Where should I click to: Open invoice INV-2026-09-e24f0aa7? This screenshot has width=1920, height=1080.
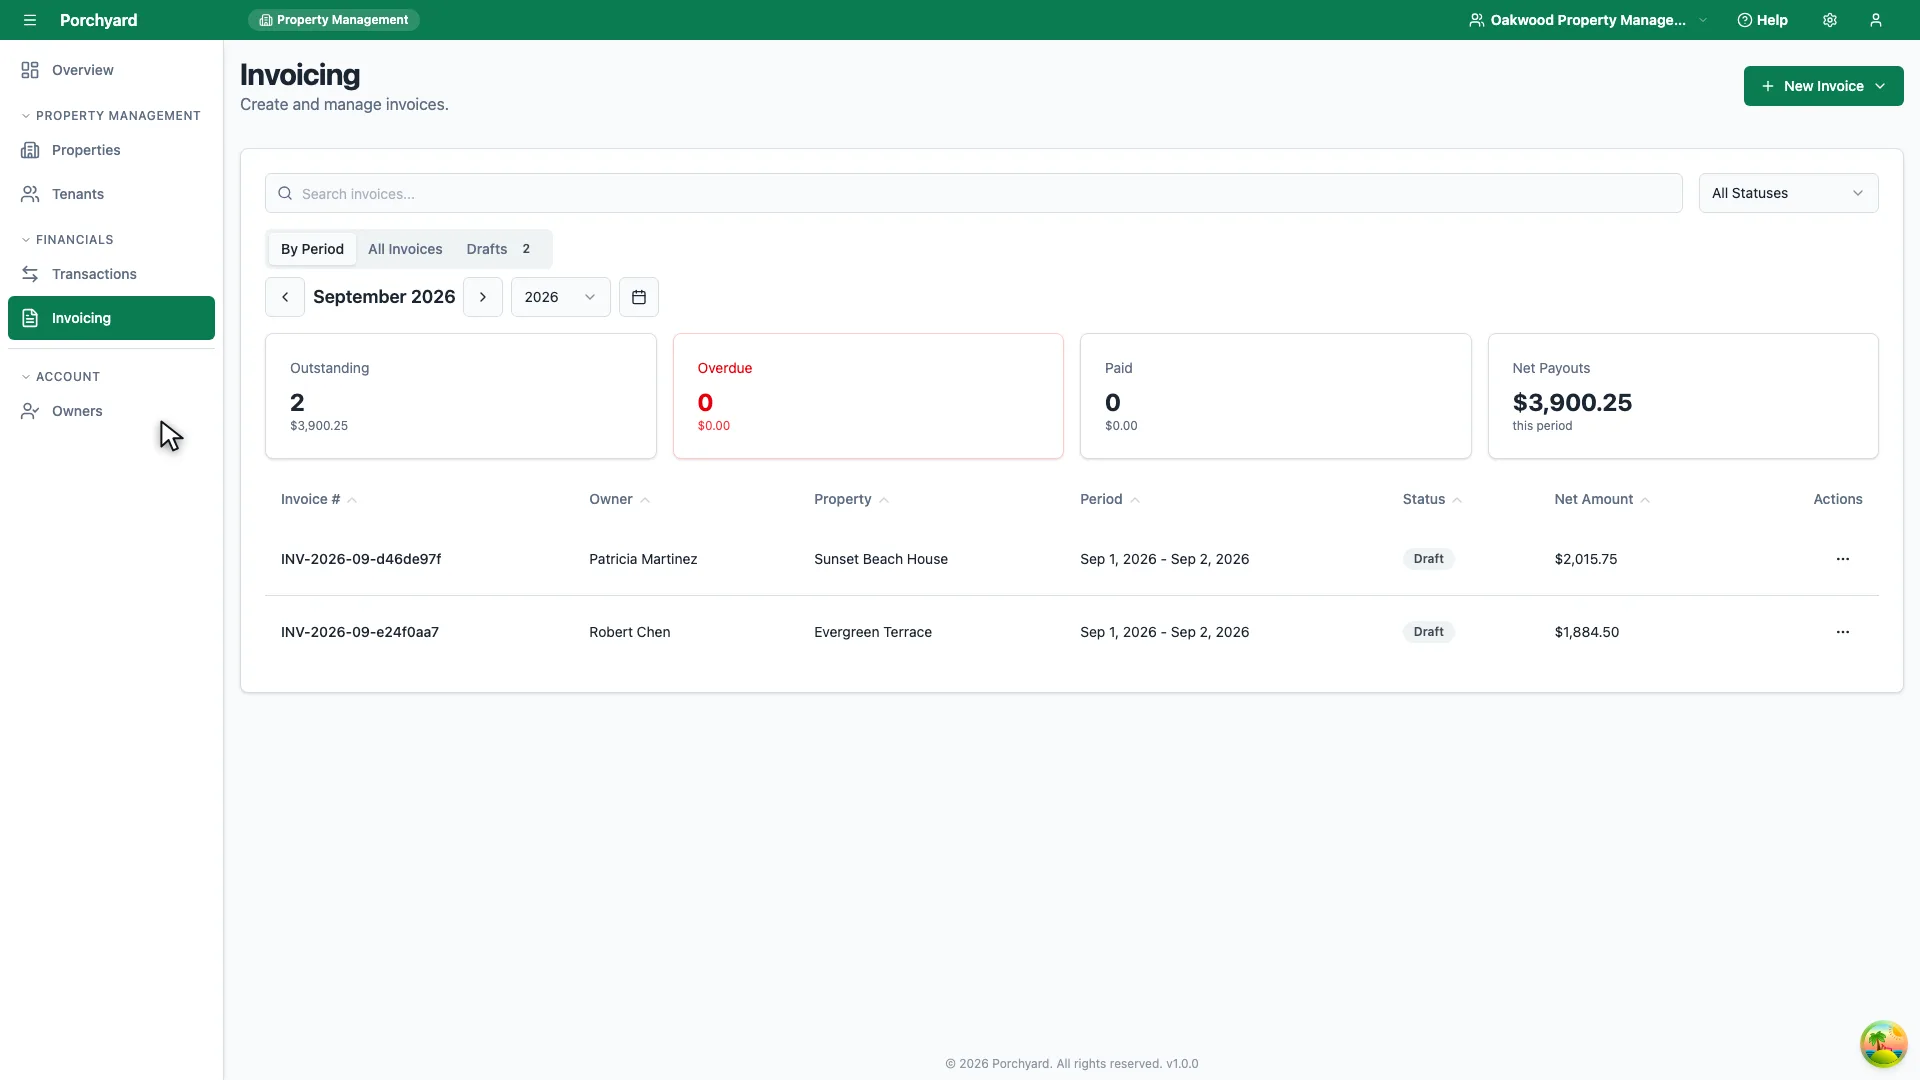360,632
